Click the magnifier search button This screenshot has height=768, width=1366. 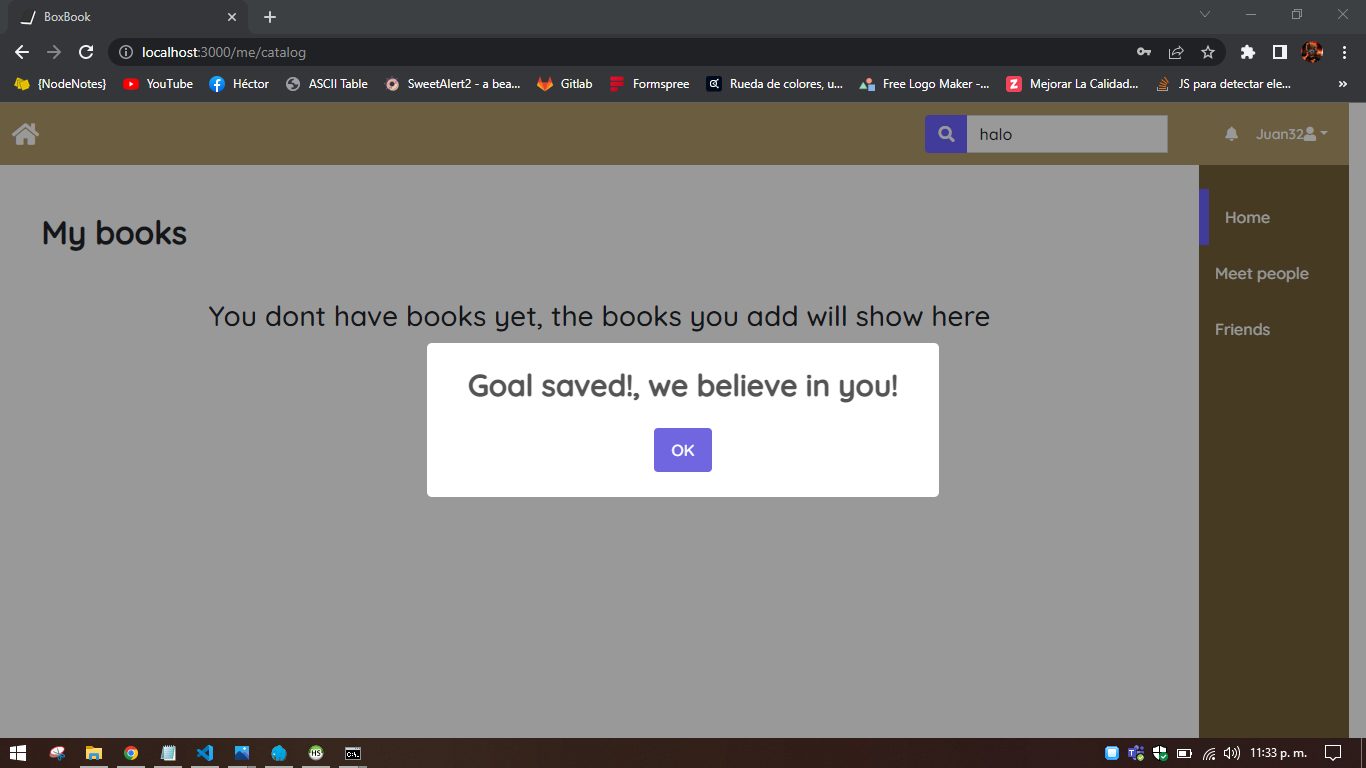(x=946, y=134)
